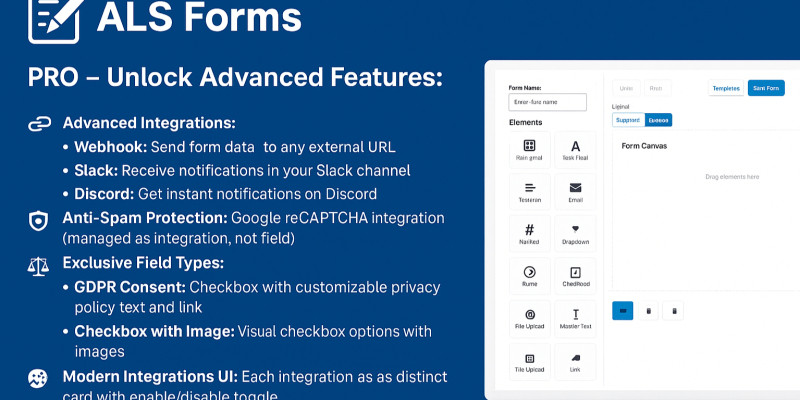Choose the Link element tile
Viewport: 800px width, 400px height.
click(x=575, y=361)
